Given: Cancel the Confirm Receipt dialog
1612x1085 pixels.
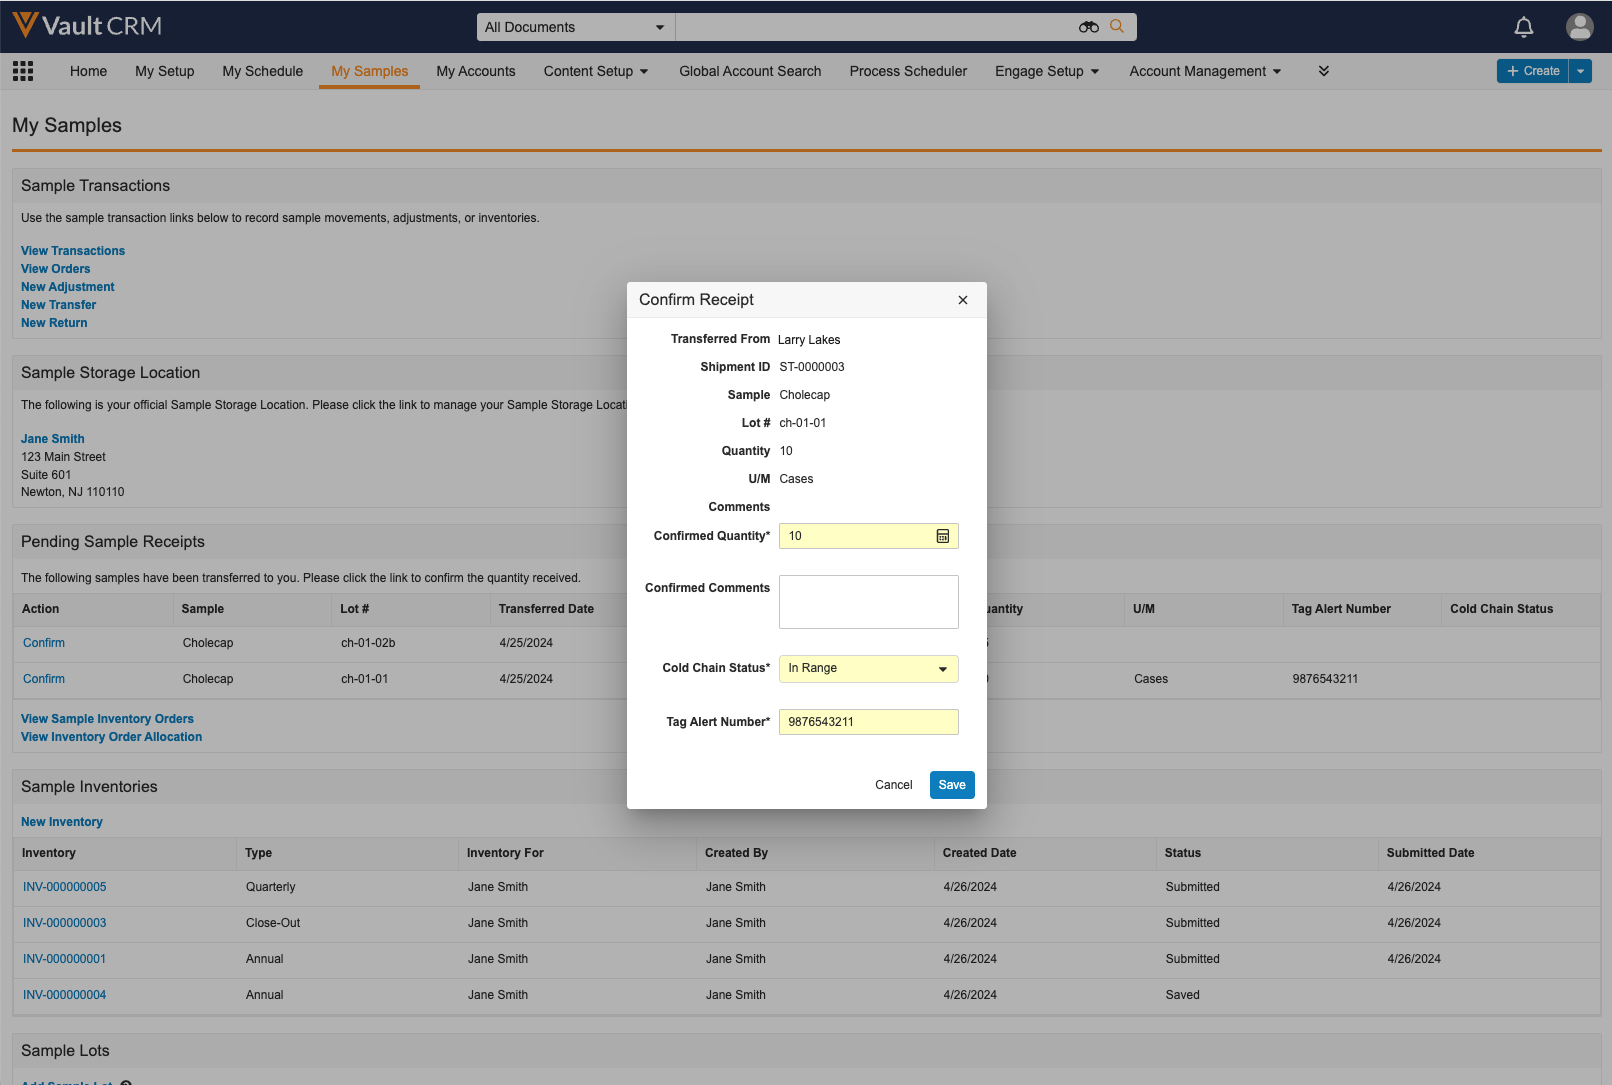Looking at the screenshot, I should (893, 785).
